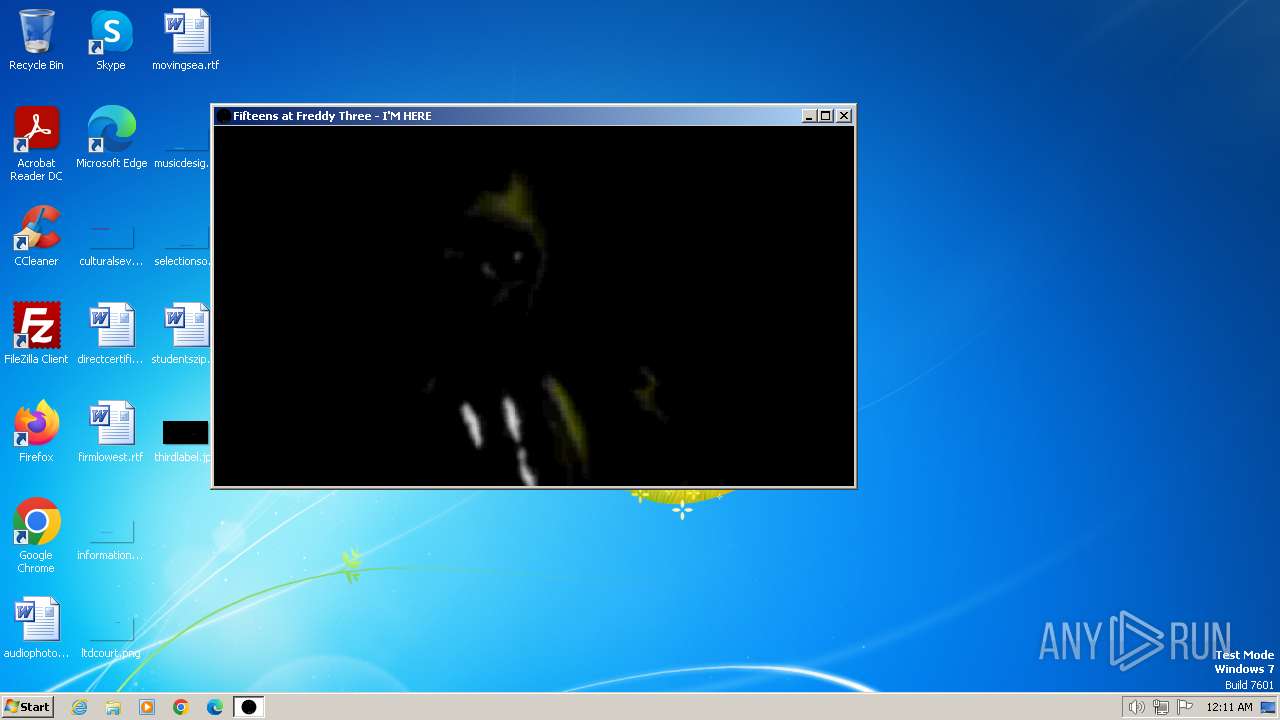Screen dimensions: 1280x720
Task: Click the Action Center flag icon
Action: (x=1185, y=707)
